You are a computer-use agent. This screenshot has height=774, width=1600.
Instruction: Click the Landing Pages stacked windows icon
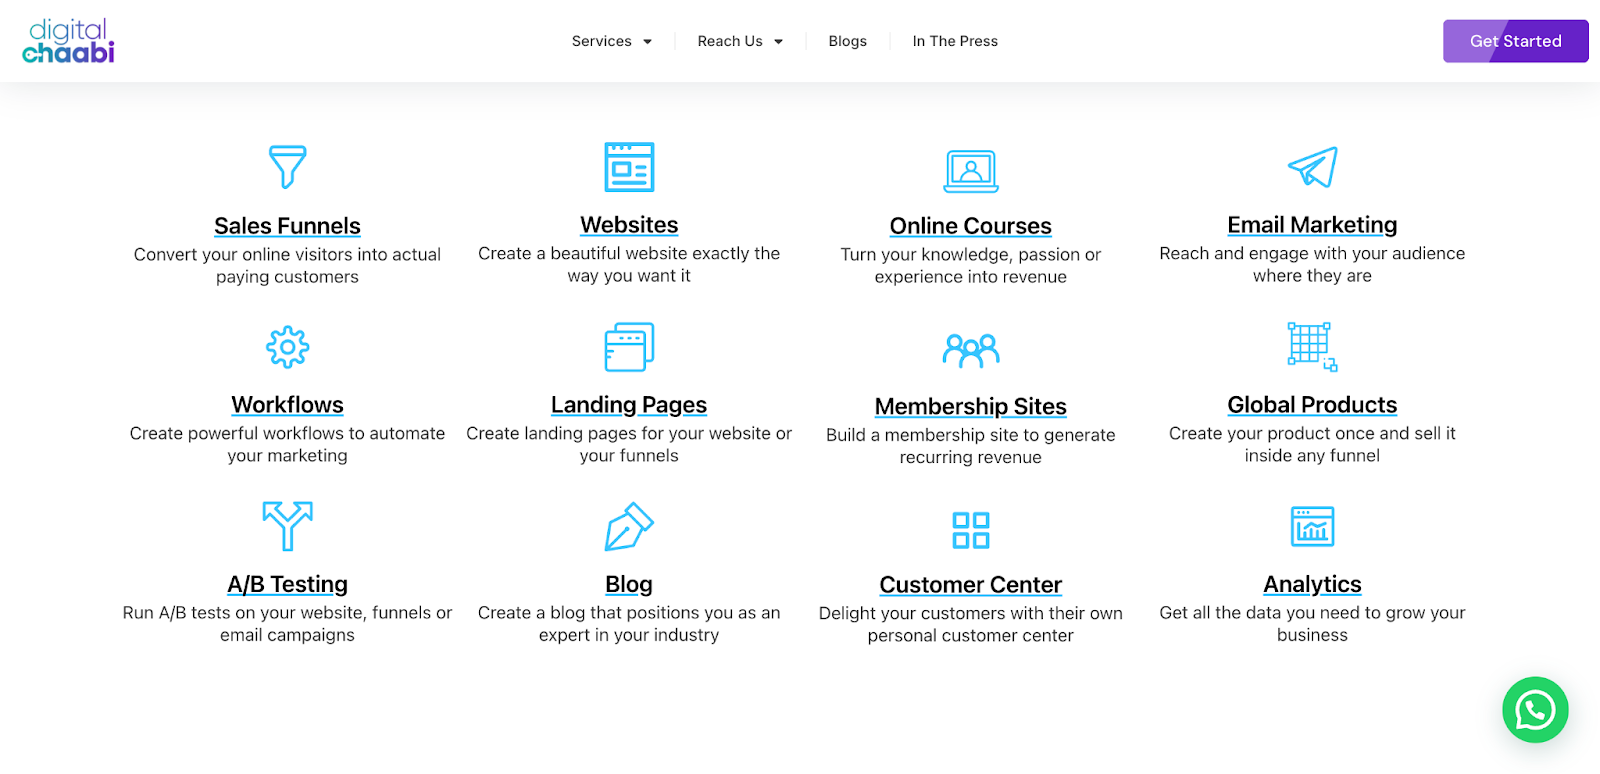(629, 347)
